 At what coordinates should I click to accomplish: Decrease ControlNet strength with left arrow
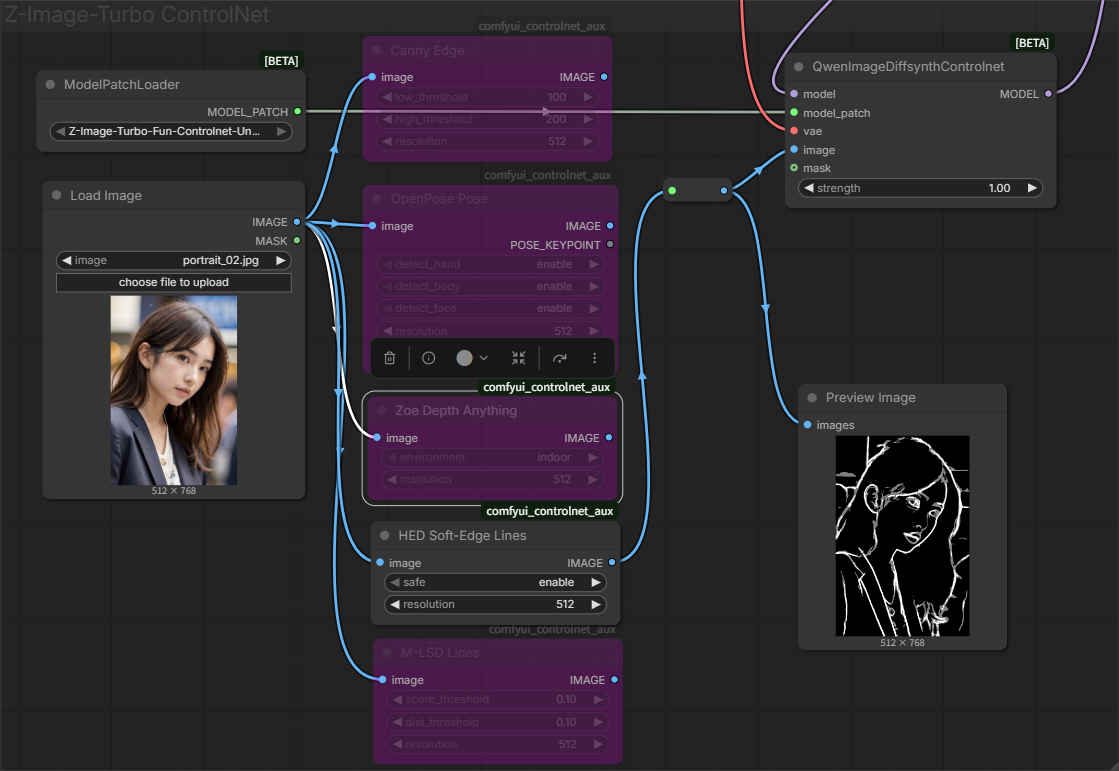[x=808, y=188]
